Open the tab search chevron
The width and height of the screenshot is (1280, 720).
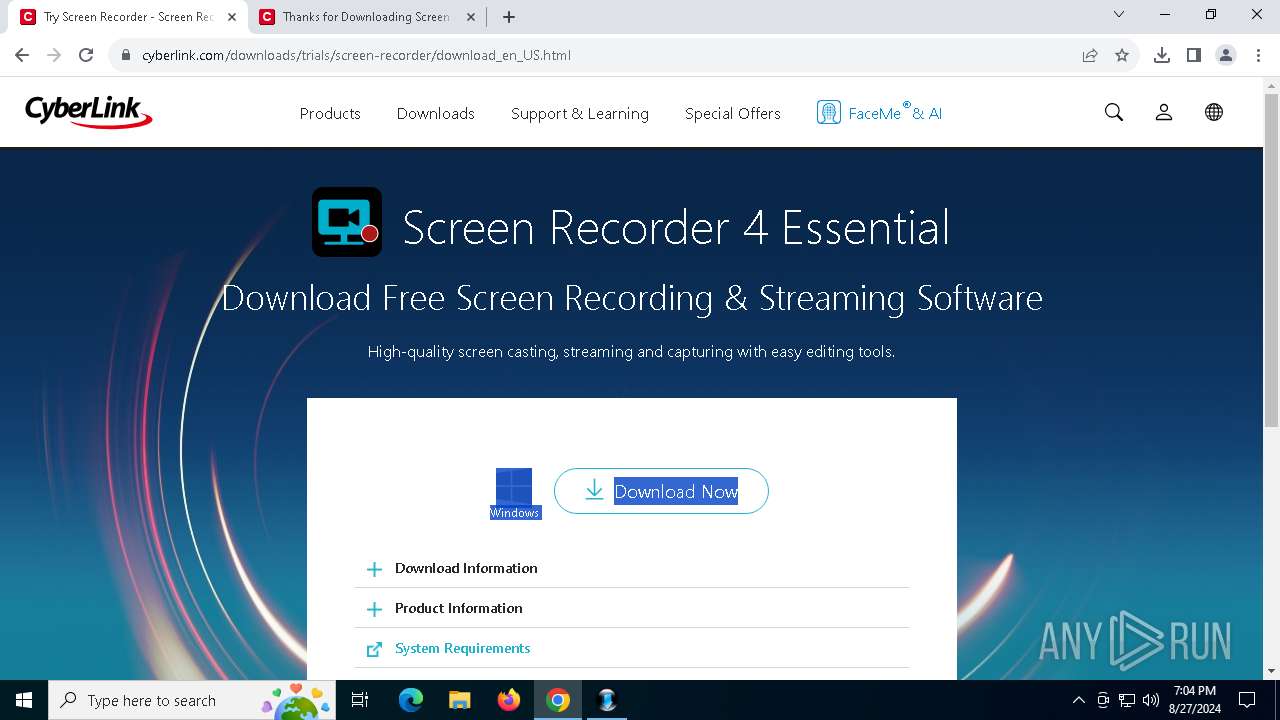[x=1119, y=14]
